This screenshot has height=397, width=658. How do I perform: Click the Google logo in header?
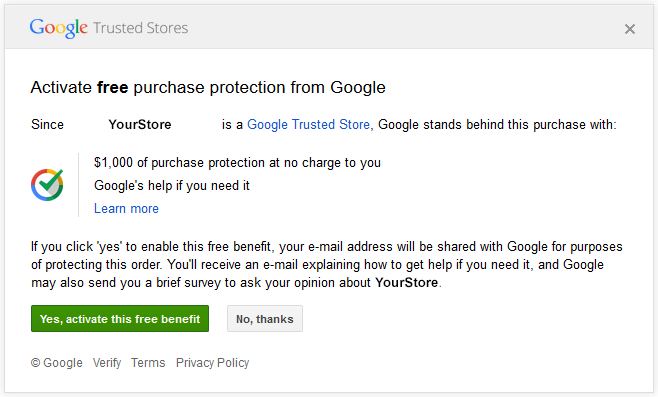[x=58, y=28]
